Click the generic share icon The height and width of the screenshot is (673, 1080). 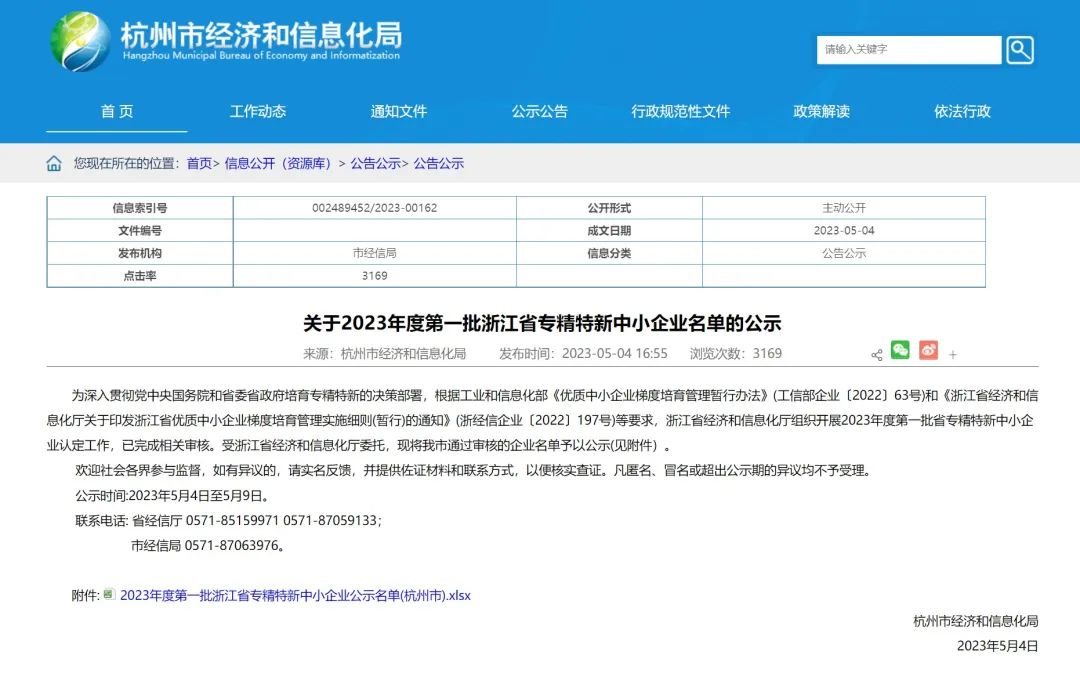[x=876, y=355]
